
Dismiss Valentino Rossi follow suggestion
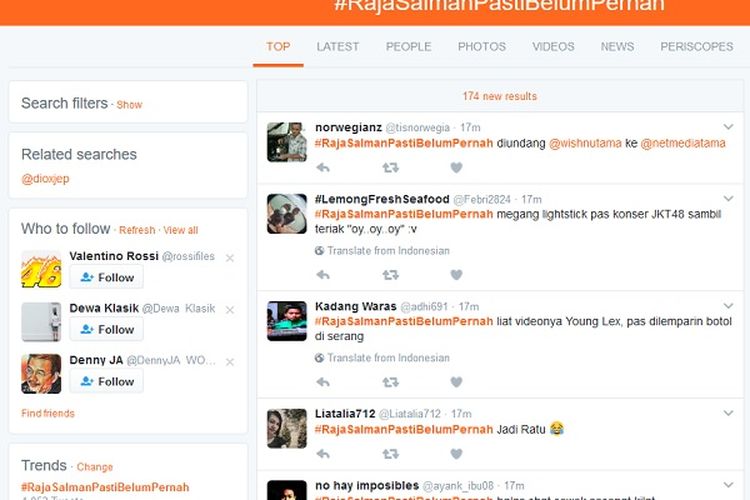pyautogui.click(x=230, y=258)
